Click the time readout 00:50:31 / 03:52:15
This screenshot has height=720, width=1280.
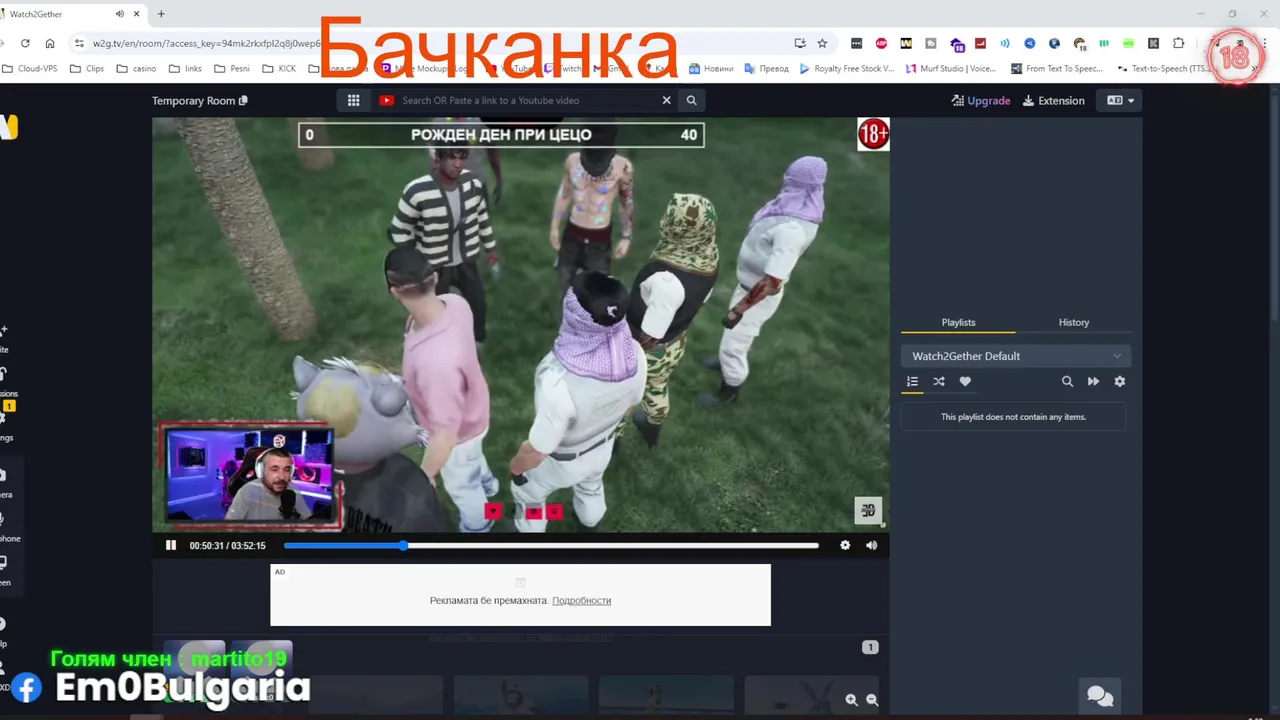[x=228, y=545]
